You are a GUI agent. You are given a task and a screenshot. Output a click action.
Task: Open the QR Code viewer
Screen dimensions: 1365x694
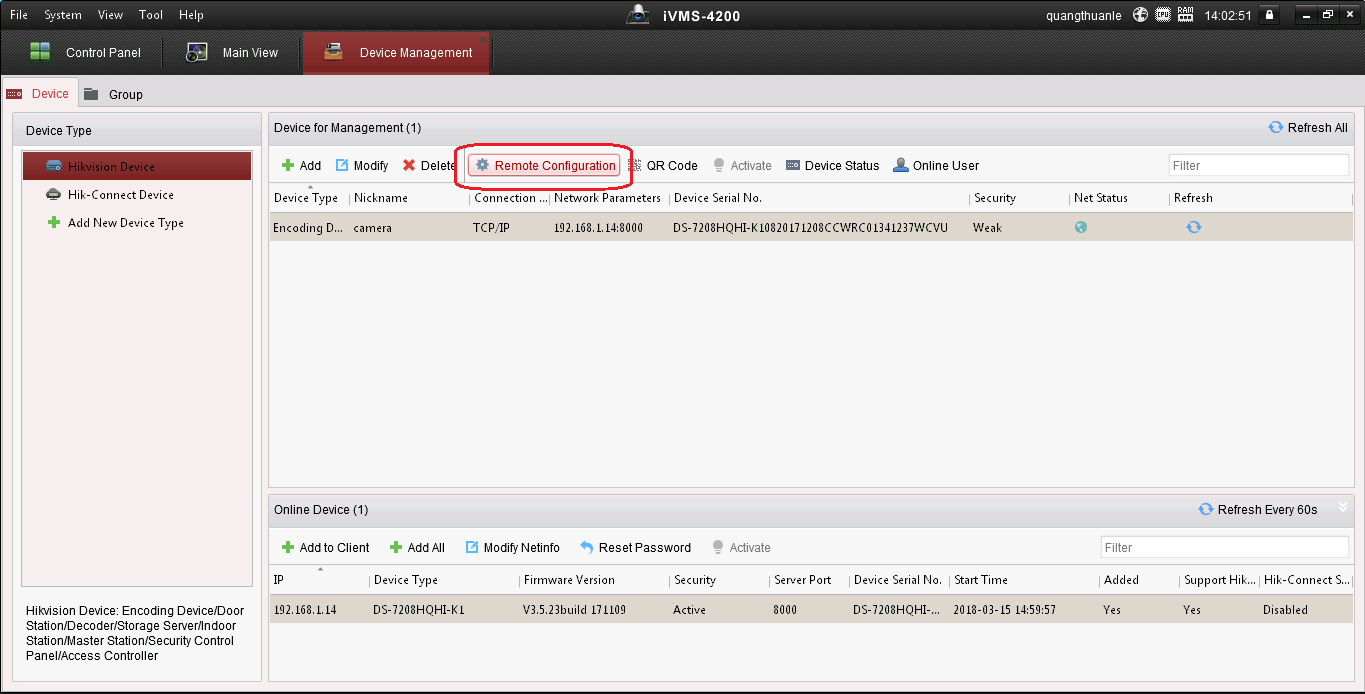(663, 166)
